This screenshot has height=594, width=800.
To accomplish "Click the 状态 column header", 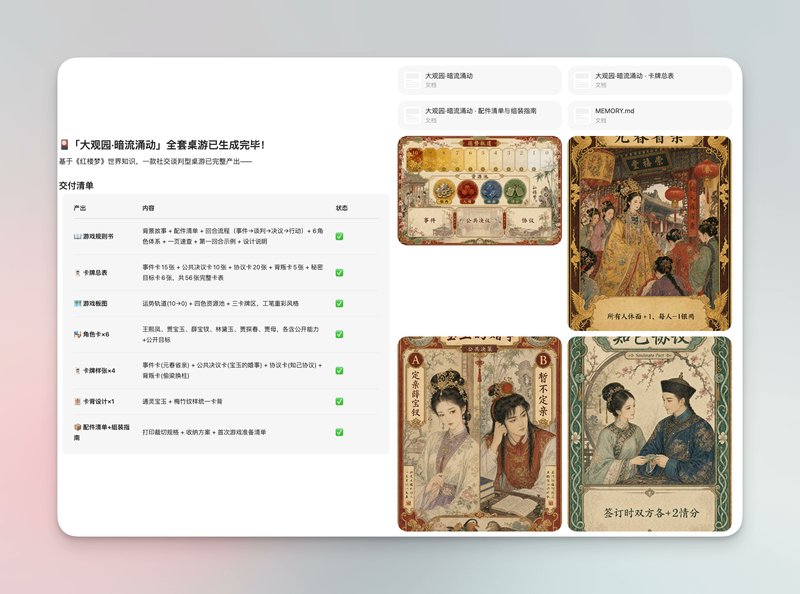I will click(x=342, y=208).
